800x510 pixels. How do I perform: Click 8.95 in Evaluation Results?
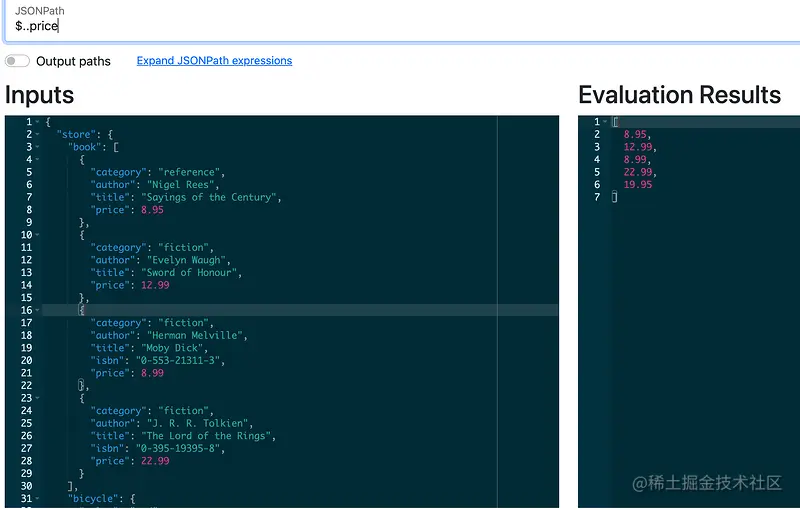[x=635, y=135]
